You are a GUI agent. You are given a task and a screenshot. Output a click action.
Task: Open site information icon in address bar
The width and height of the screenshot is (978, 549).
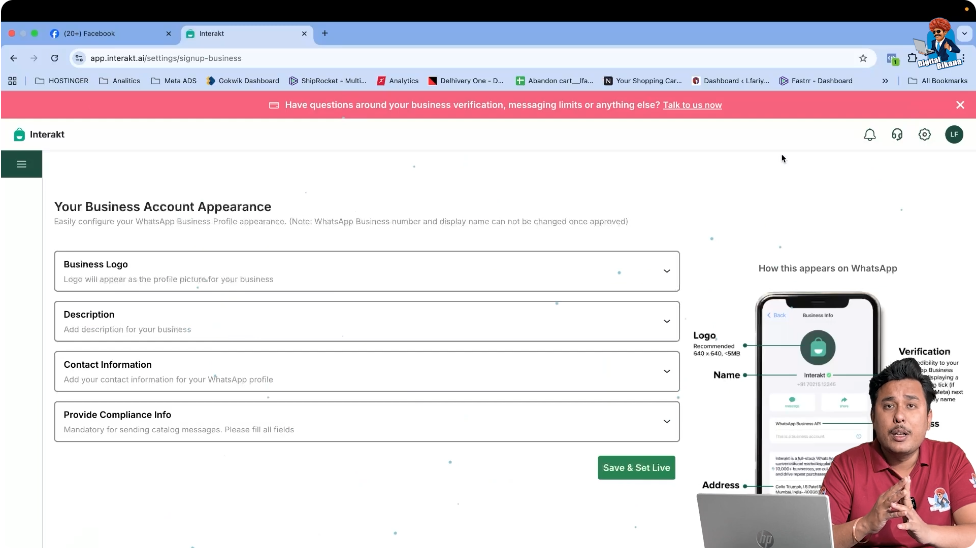pyautogui.click(x=79, y=58)
